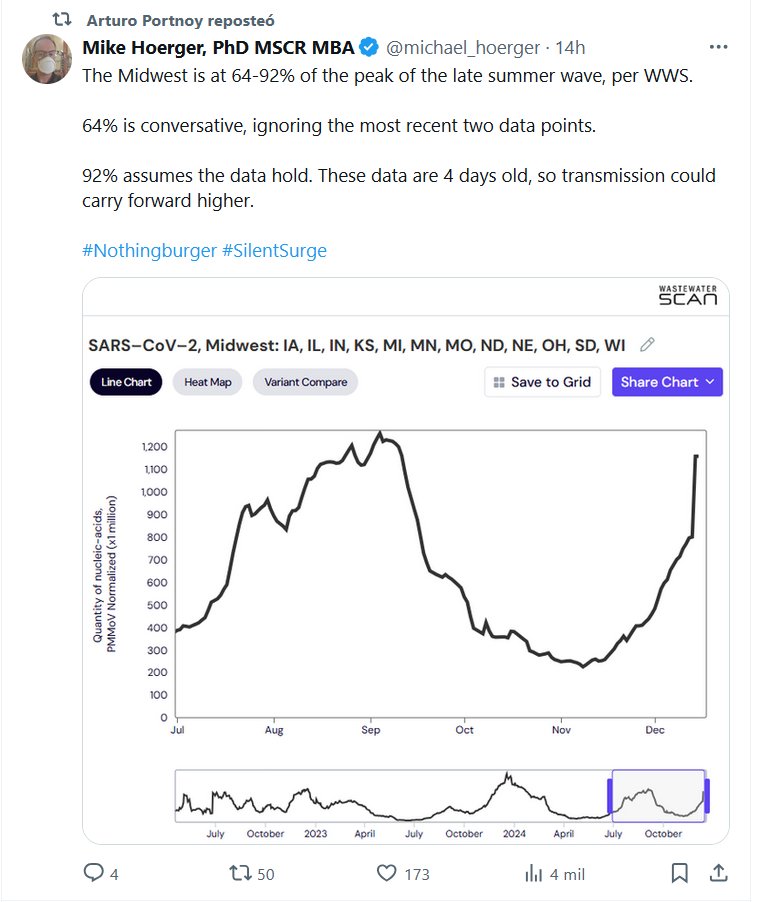Open Mike Hoerger's profile name
The height and width of the screenshot is (902, 764).
click(218, 47)
